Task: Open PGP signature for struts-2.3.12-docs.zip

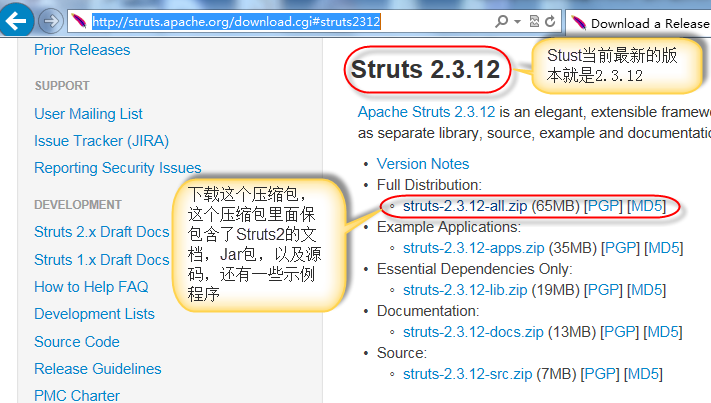Action: click(x=619, y=332)
